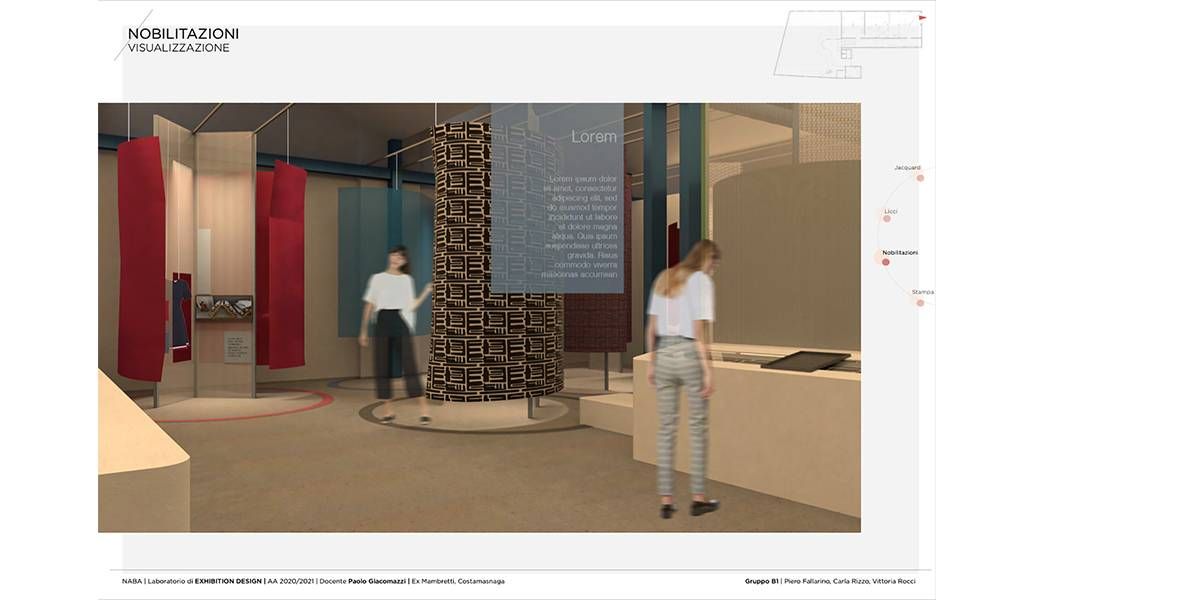Image resolution: width=1200 pixels, height=600 pixels.
Task: Click the lorem ipsum paragraph on the panel
Action: coord(580,226)
